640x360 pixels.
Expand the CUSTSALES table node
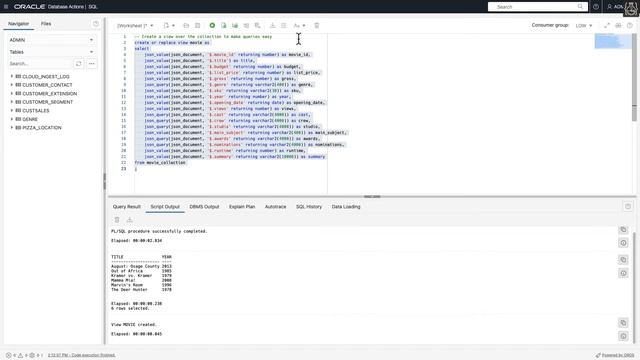point(11,111)
